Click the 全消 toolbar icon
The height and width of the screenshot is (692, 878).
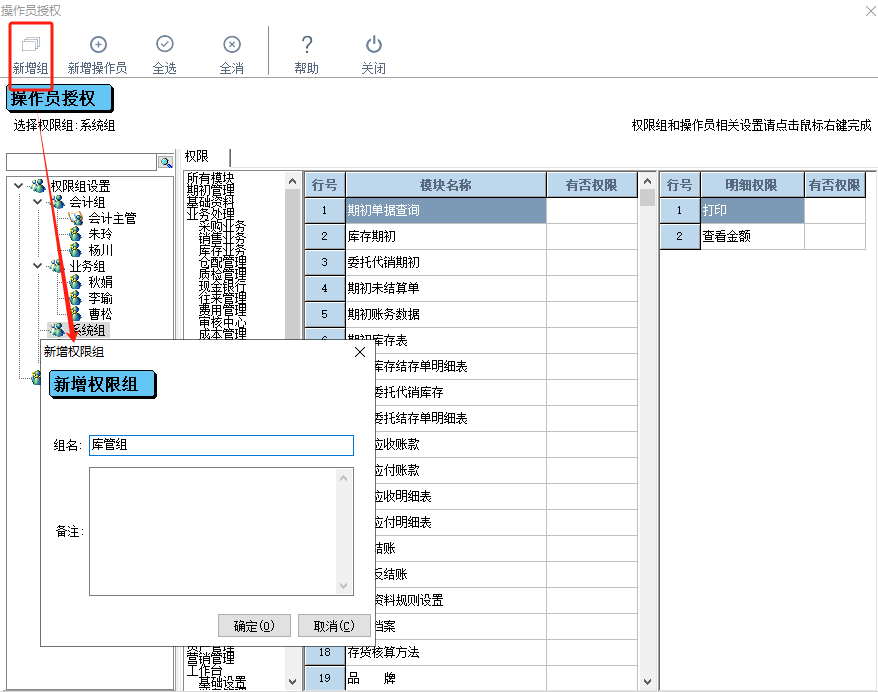232,44
